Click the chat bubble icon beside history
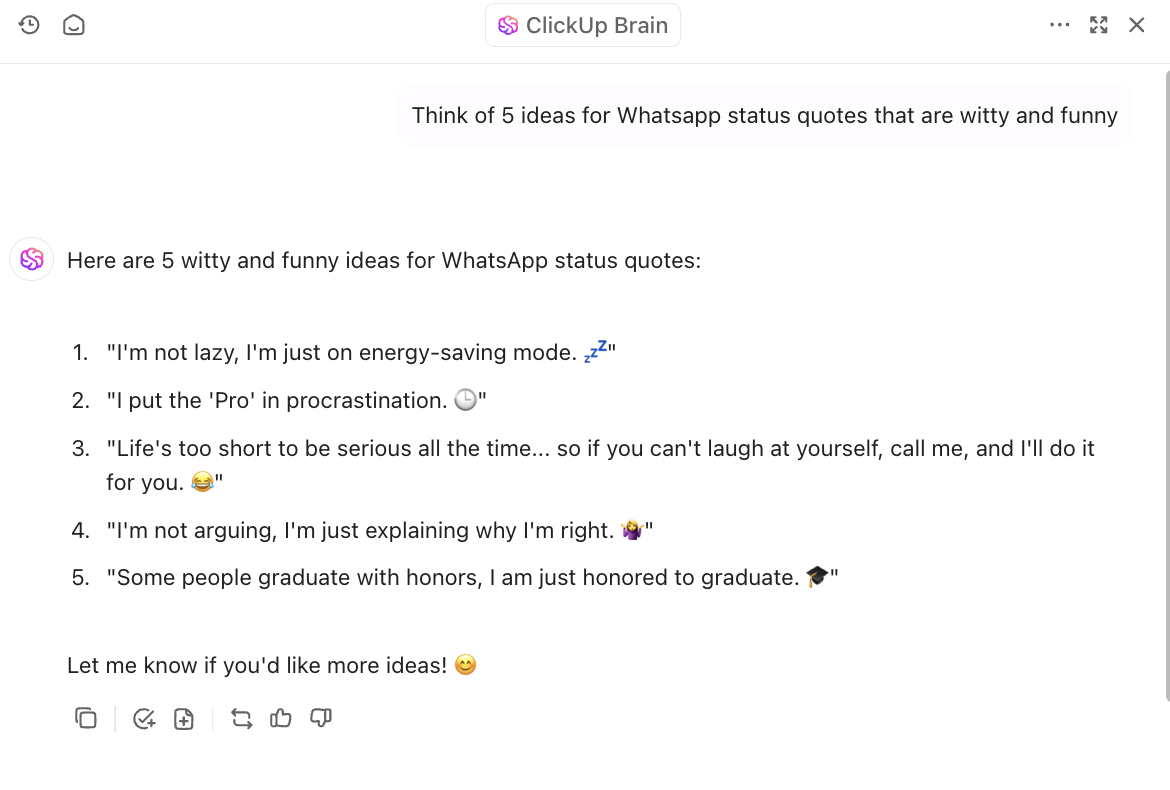This screenshot has height=790, width=1170. click(73, 25)
